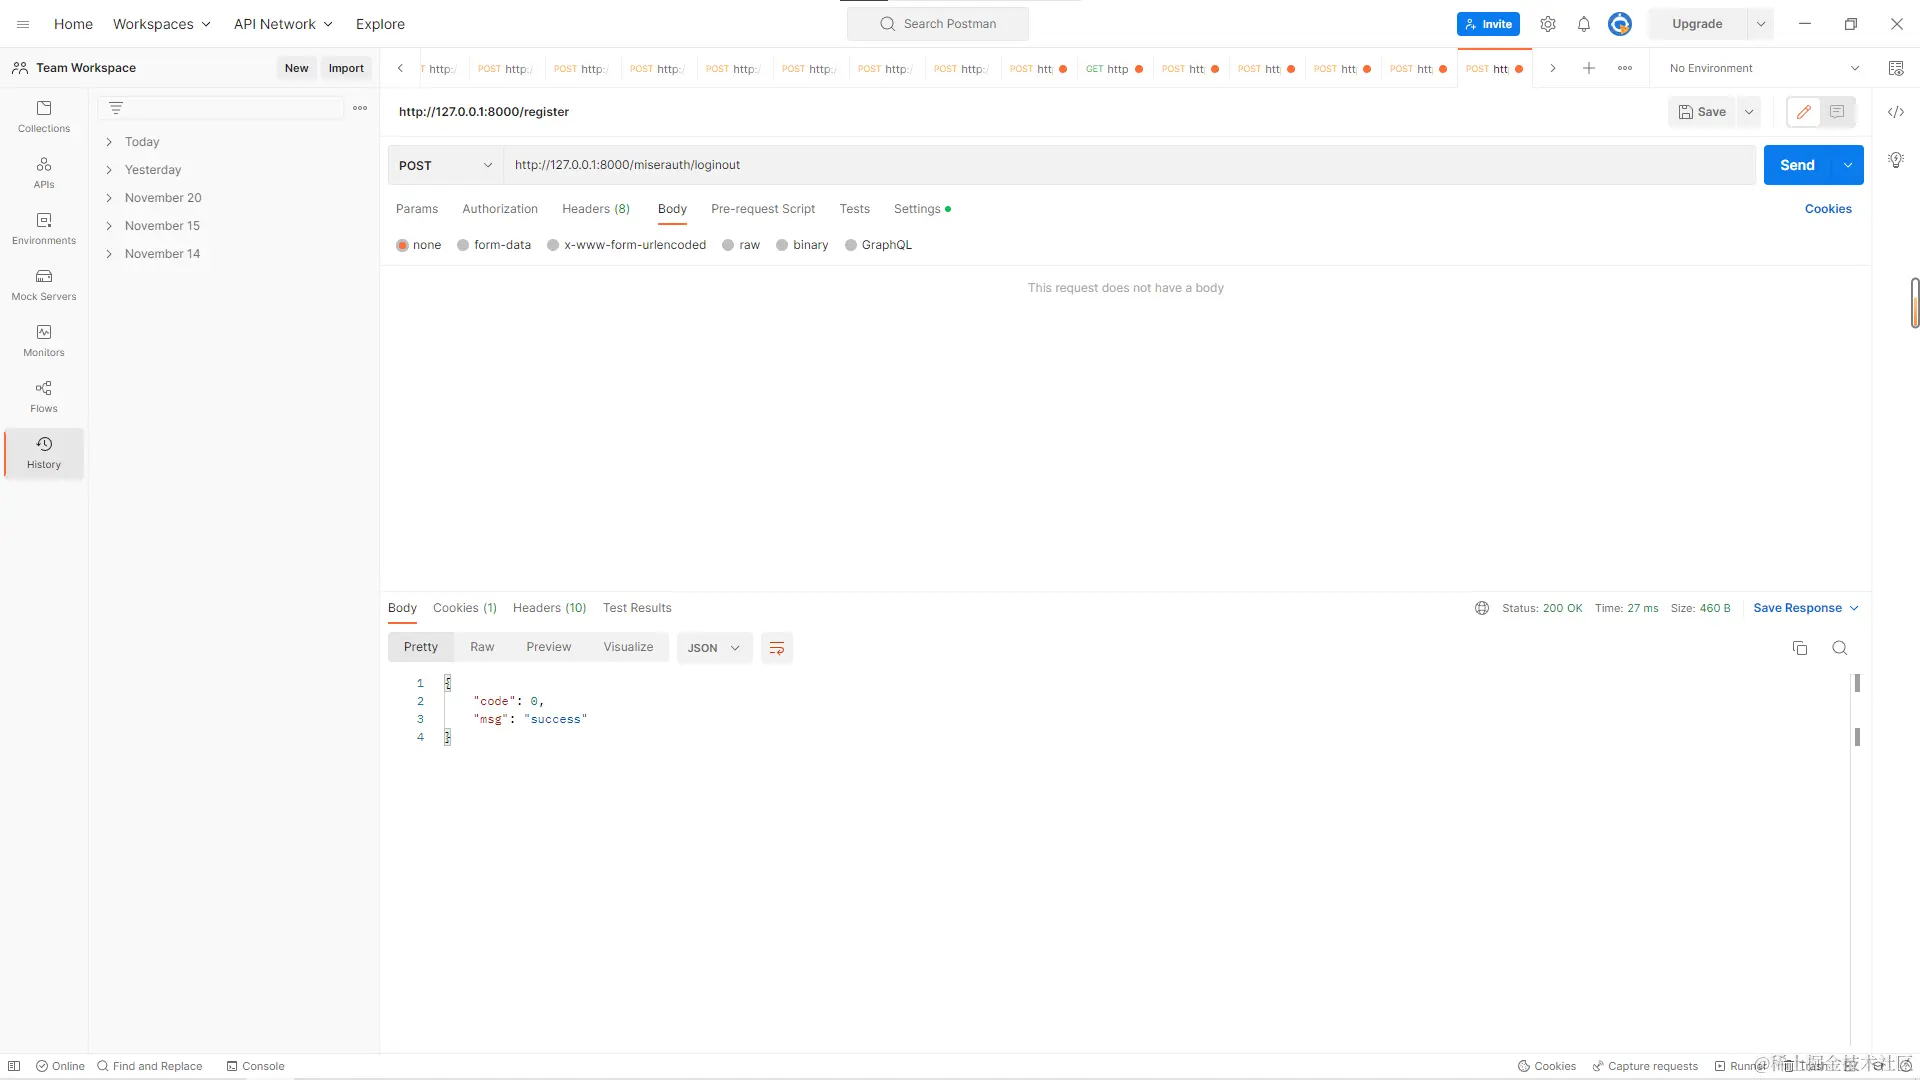
Task: Open the API Network menu
Action: (x=283, y=24)
